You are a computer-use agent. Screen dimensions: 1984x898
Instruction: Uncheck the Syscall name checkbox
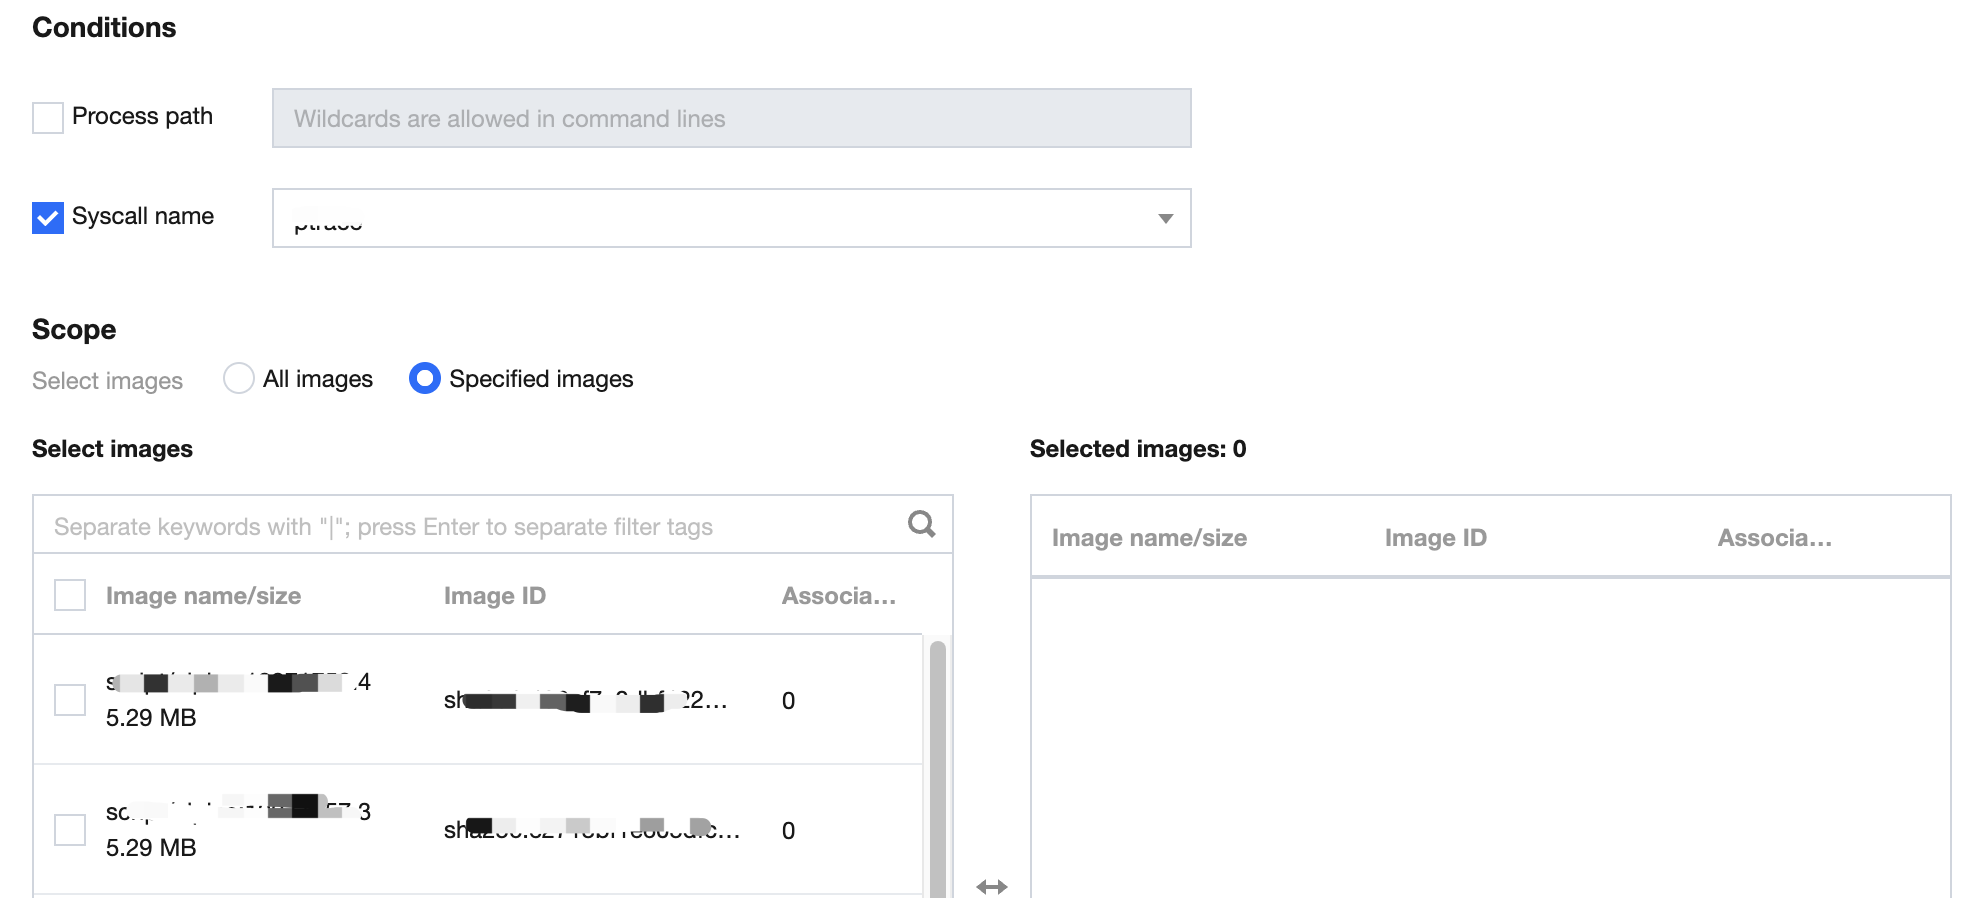pyautogui.click(x=48, y=218)
